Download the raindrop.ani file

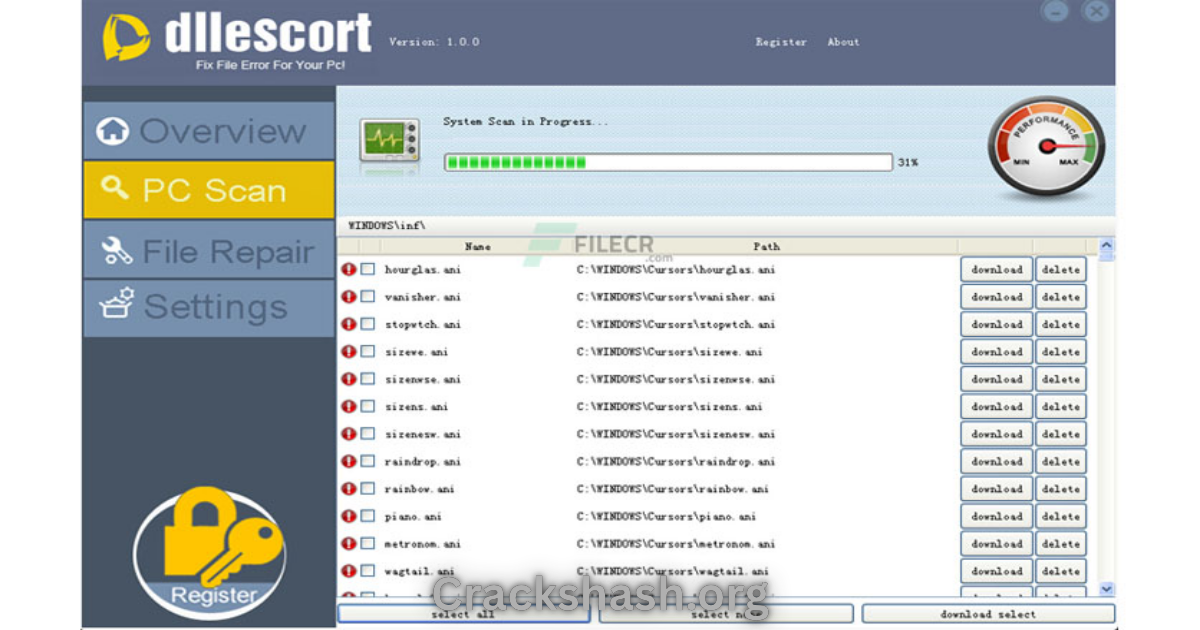click(997, 462)
